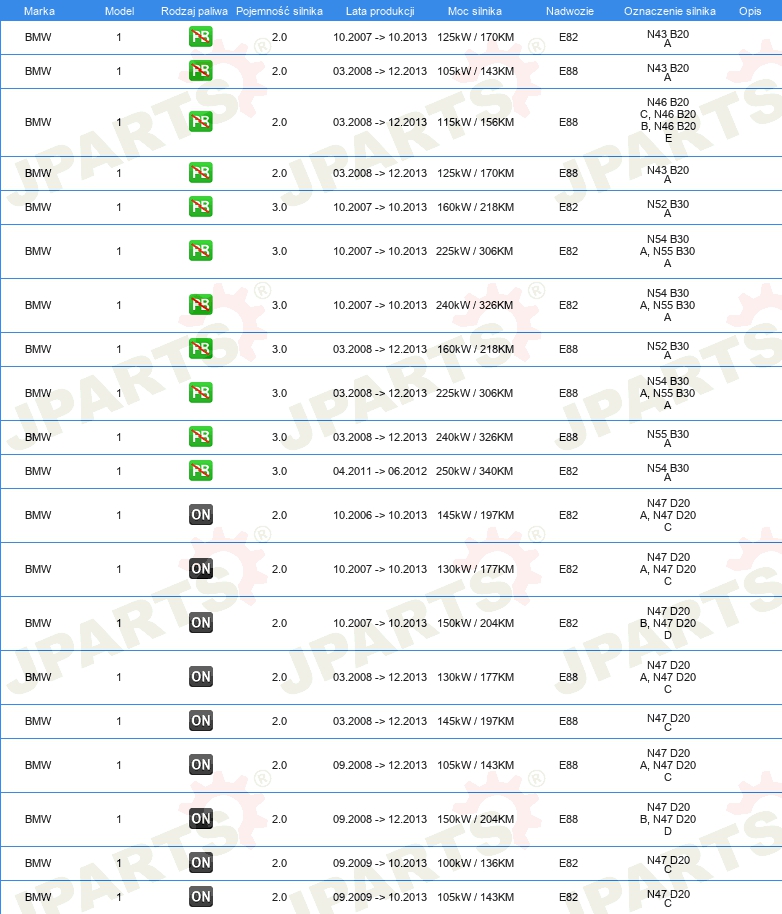Click the Moc silnika column header
The height and width of the screenshot is (914, 782).
coord(474,11)
